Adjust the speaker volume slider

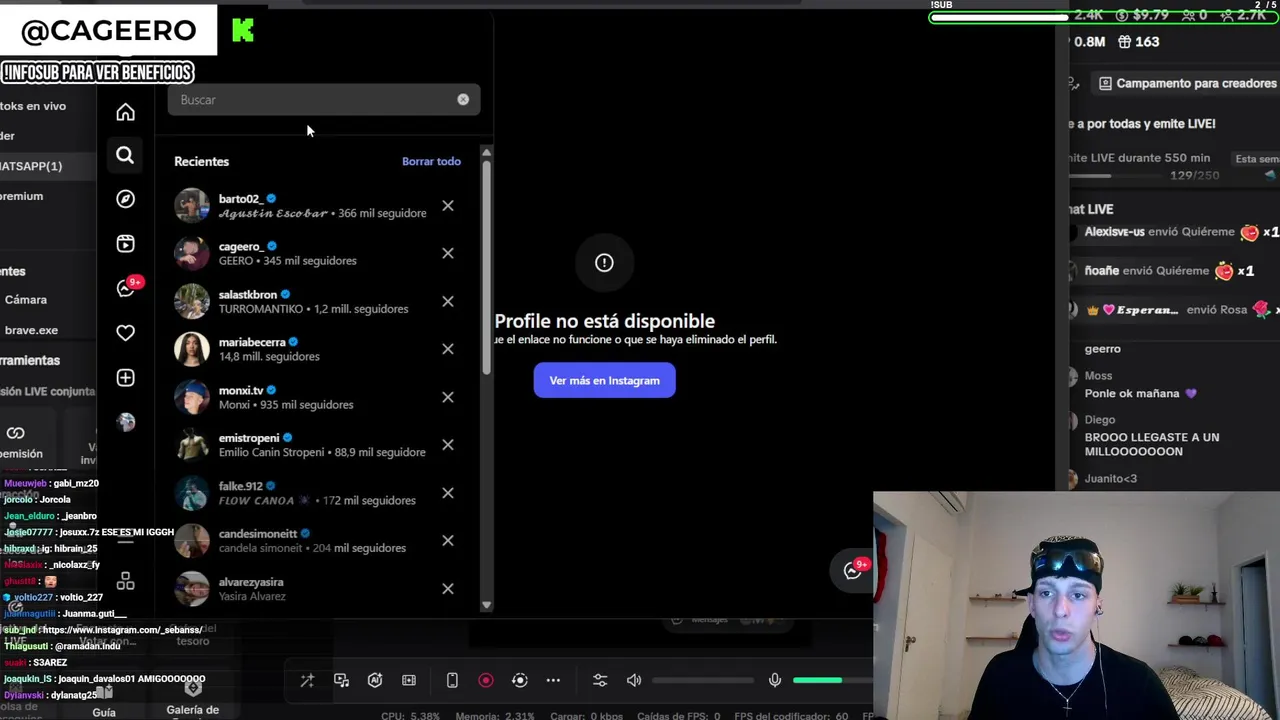(702, 681)
